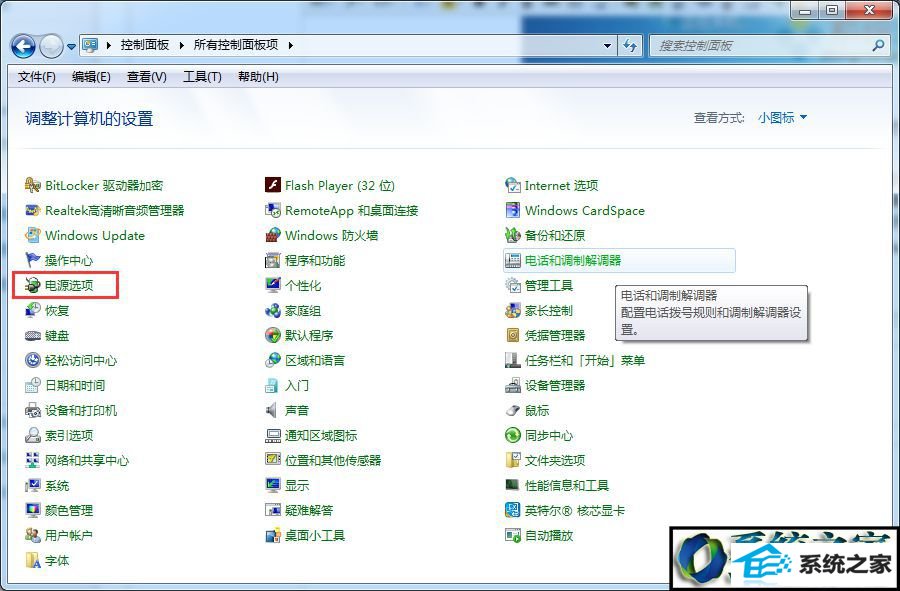The height and width of the screenshot is (591, 900).
Task: Click the Forward navigation button
Action: pyautogui.click(x=52, y=46)
